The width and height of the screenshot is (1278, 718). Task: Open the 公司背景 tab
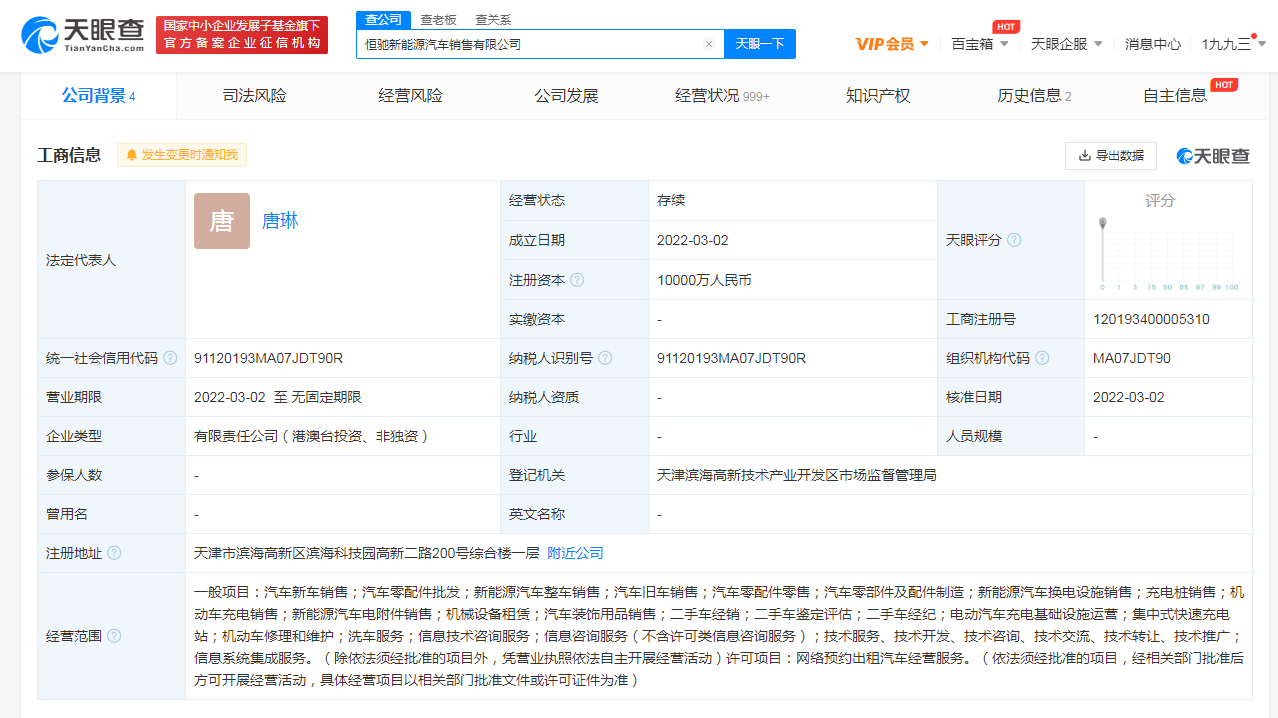(x=98, y=96)
